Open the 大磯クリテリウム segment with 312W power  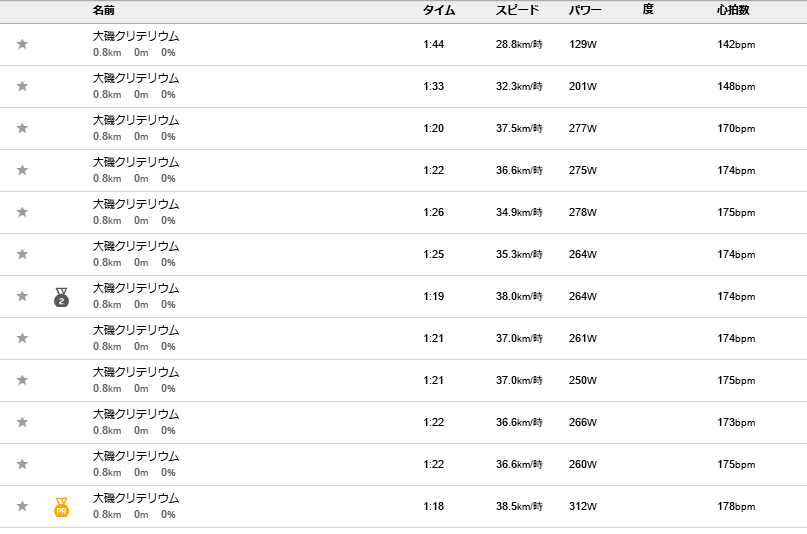(x=136, y=498)
